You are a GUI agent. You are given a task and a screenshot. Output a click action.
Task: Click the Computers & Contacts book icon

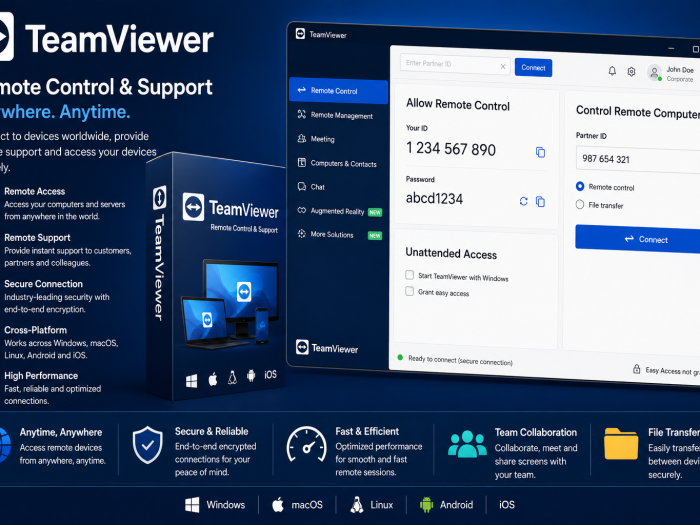pos(302,162)
